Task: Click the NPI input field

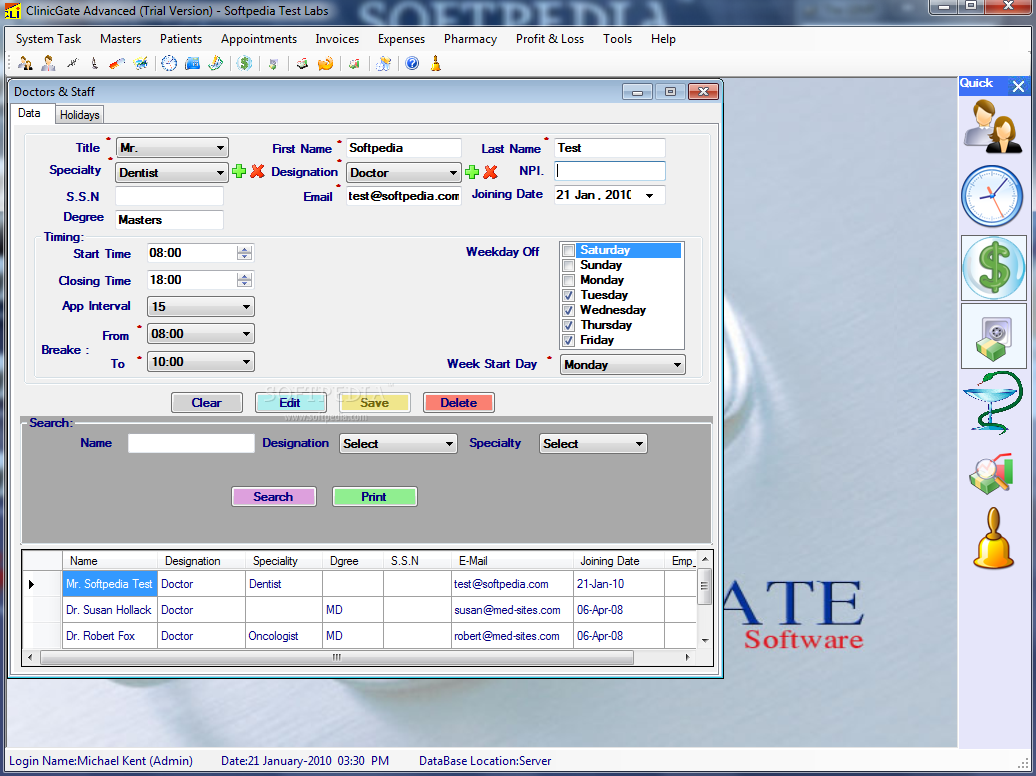Action: click(609, 171)
